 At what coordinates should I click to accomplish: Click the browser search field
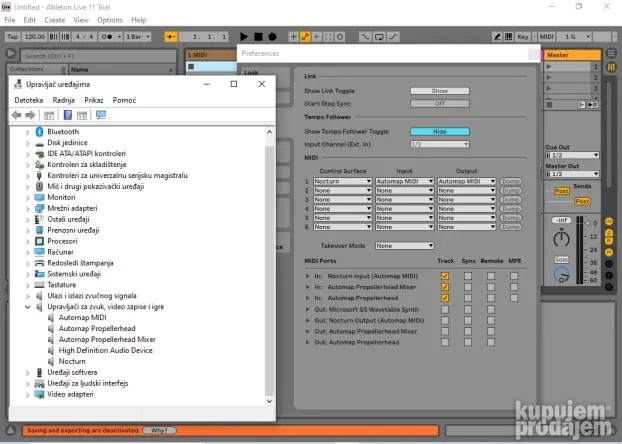[x=98, y=56]
